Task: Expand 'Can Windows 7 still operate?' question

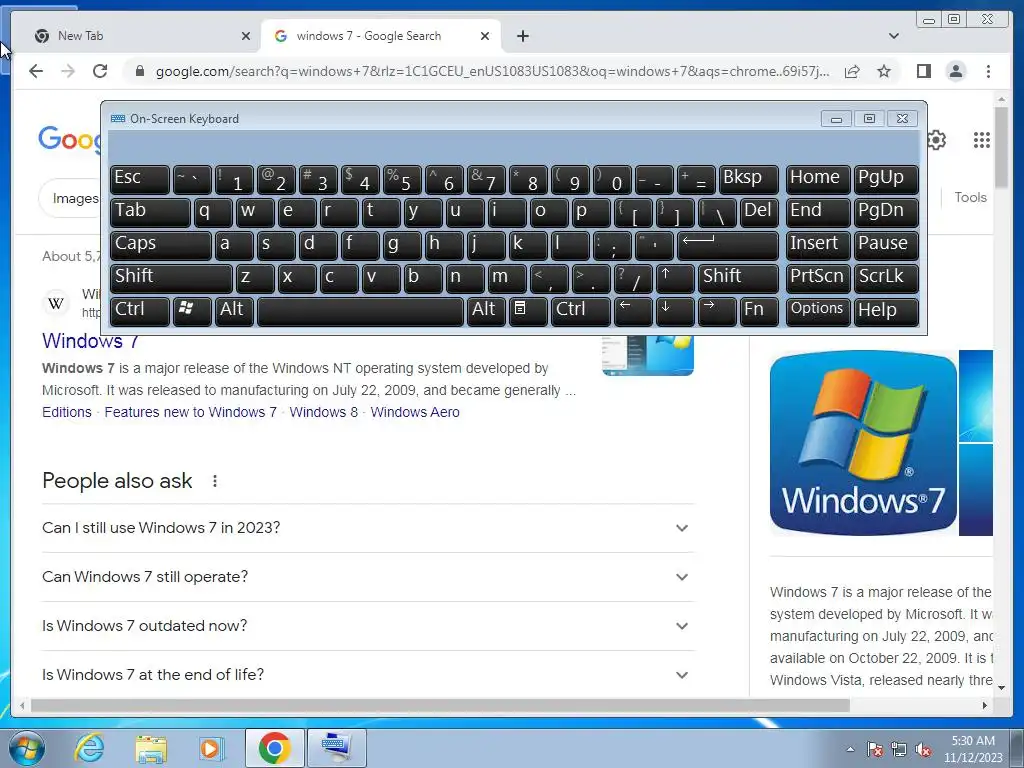Action: pos(368,577)
